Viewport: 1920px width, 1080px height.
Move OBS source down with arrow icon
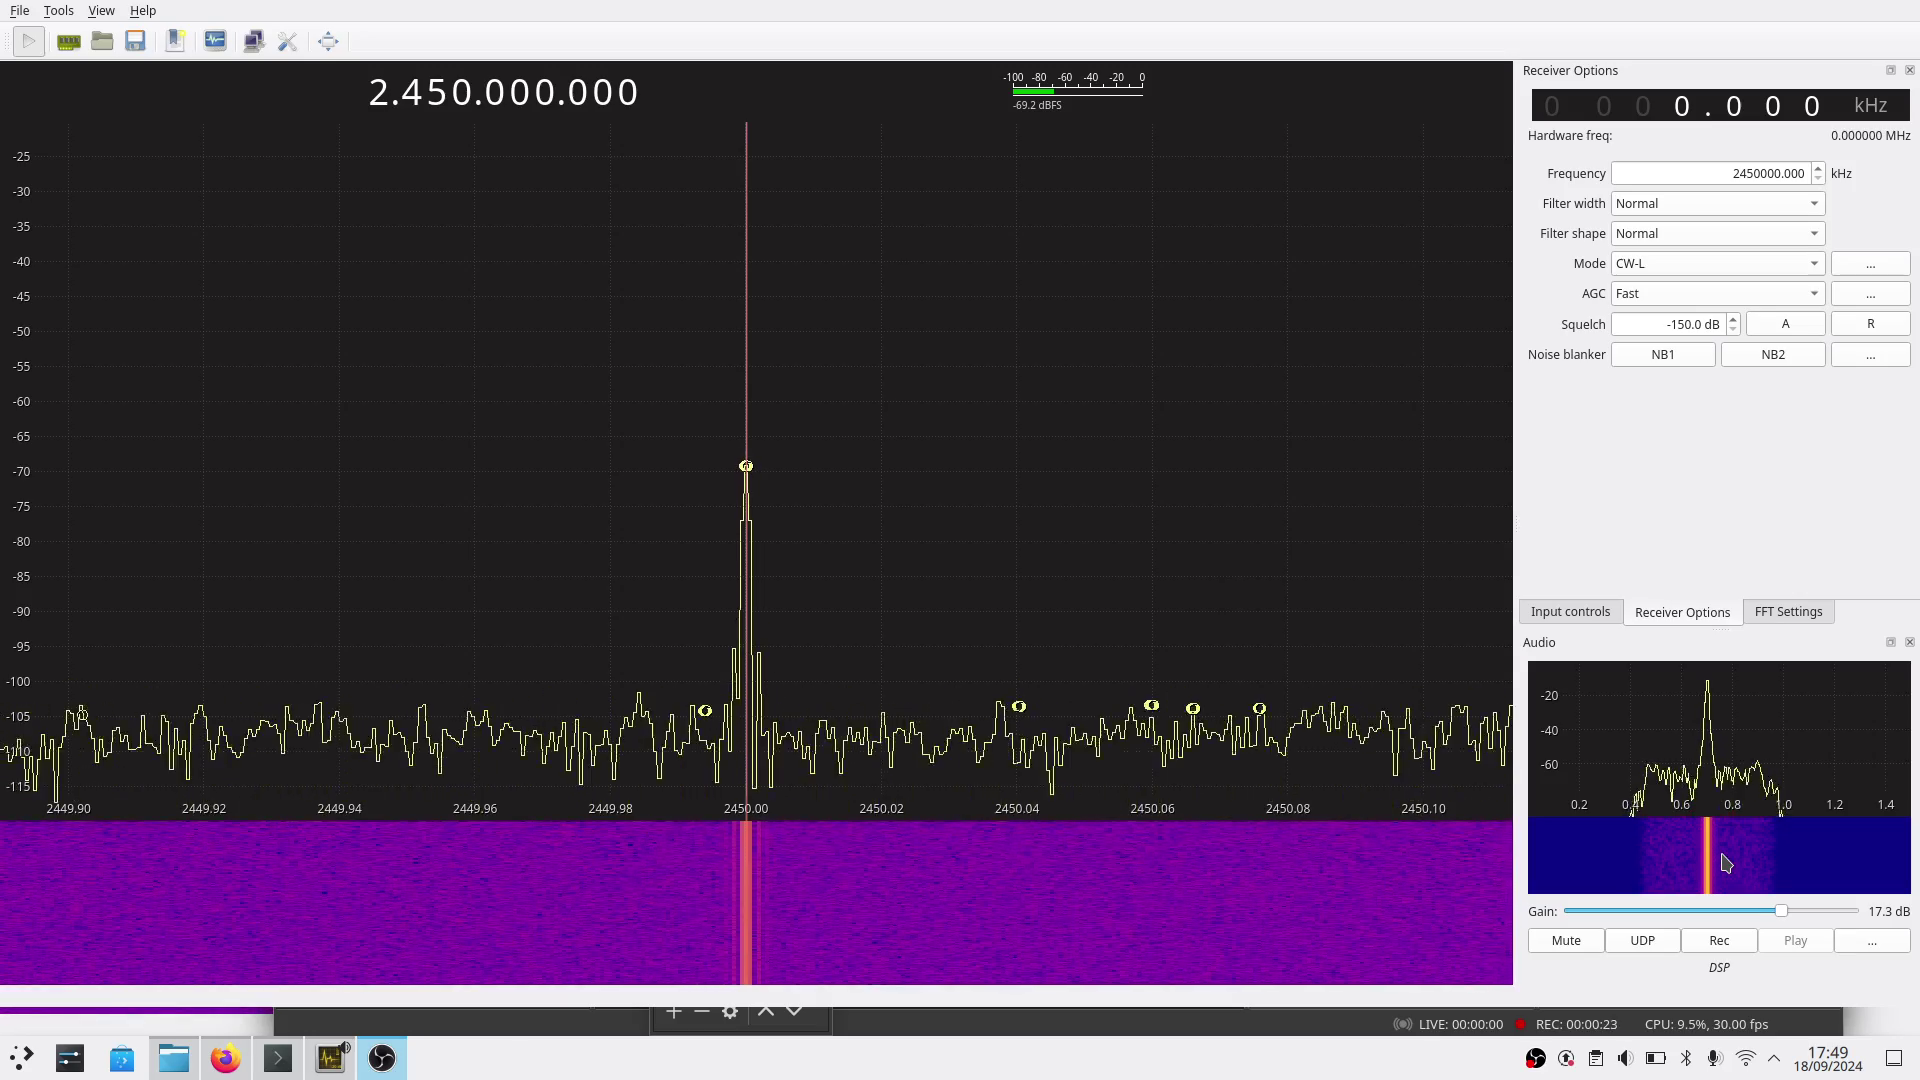pyautogui.click(x=794, y=1012)
